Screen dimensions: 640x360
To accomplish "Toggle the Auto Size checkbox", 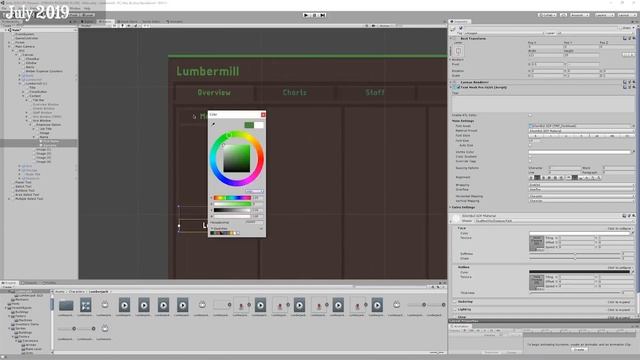I will point(530,145).
